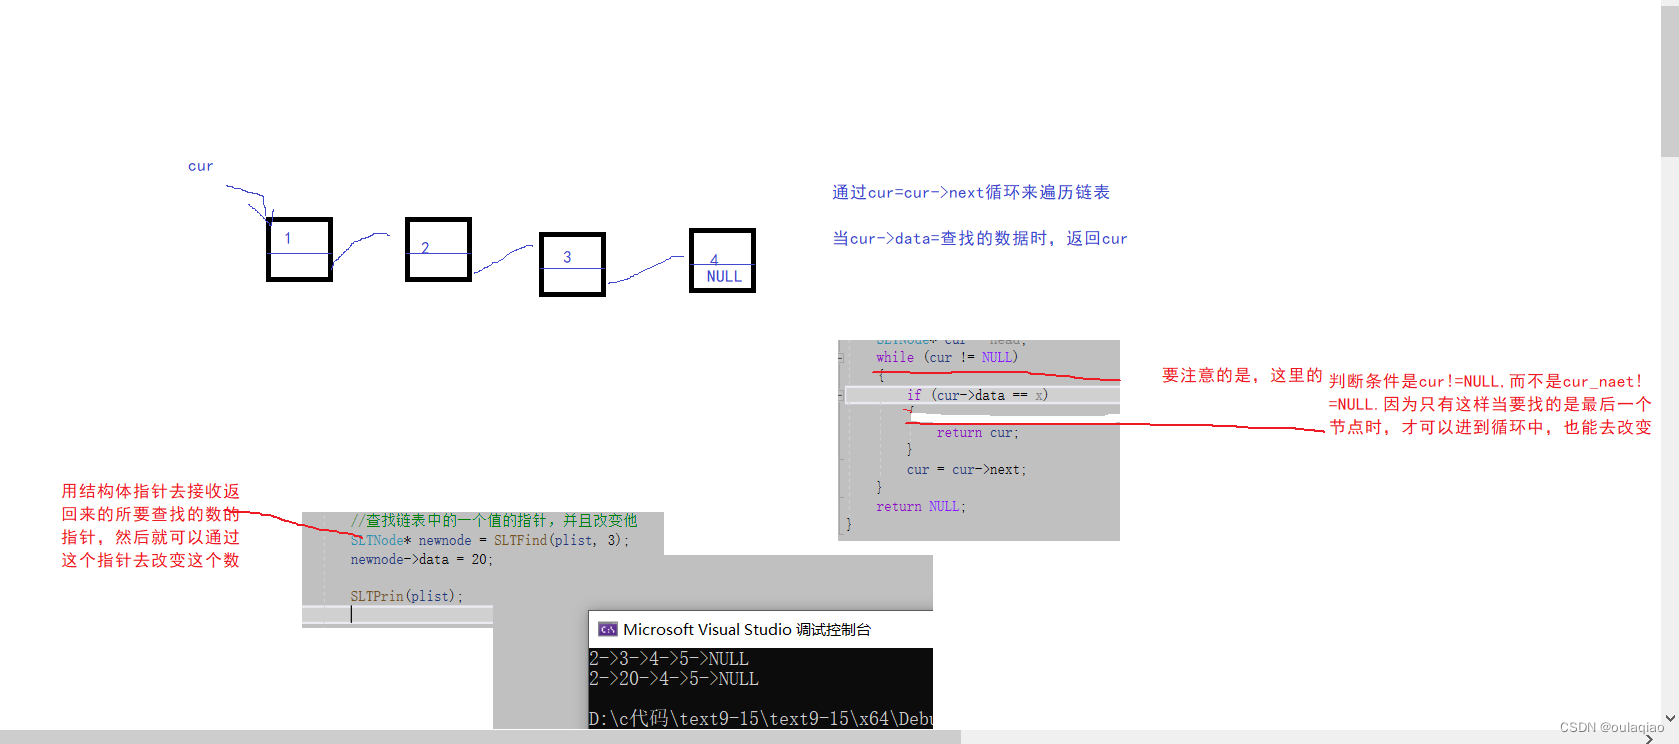Viewport: 1679px width, 744px height.
Task: Click the green comment '//查找链表中的一个值的指针'
Action: (449, 520)
